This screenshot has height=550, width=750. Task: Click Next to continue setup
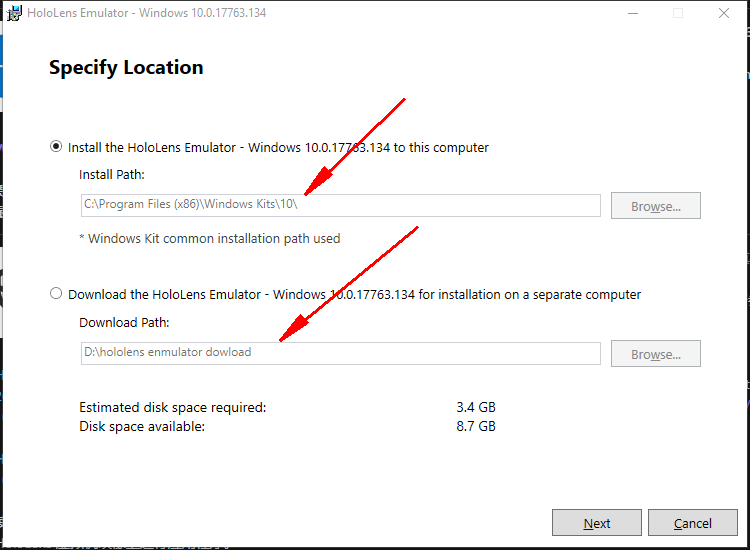(x=597, y=523)
